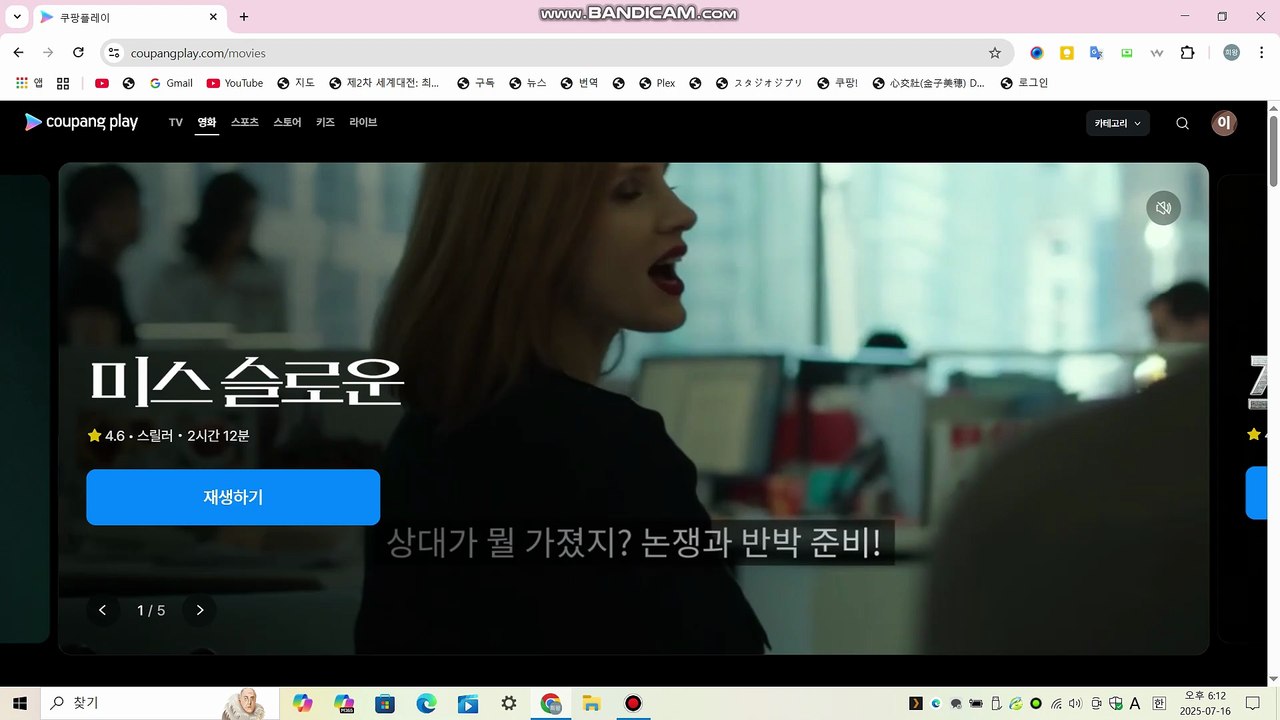Open the Google Translate extension icon
This screenshot has height=720, width=1280.
(x=1096, y=53)
